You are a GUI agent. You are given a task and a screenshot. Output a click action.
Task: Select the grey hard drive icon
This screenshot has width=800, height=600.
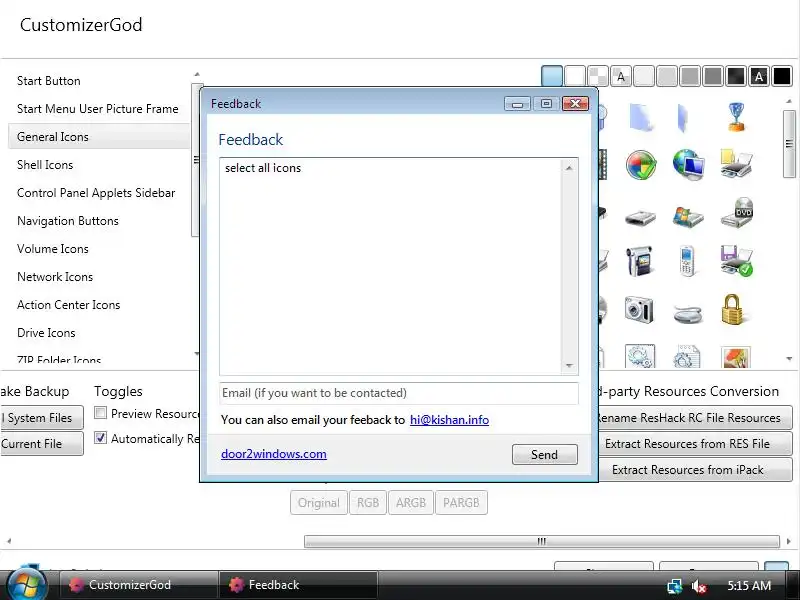click(x=640, y=218)
